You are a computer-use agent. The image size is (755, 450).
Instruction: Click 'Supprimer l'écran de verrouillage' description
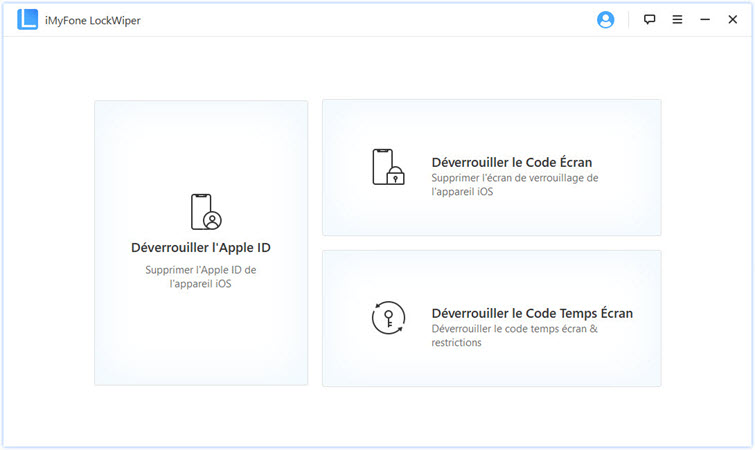pos(515,185)
